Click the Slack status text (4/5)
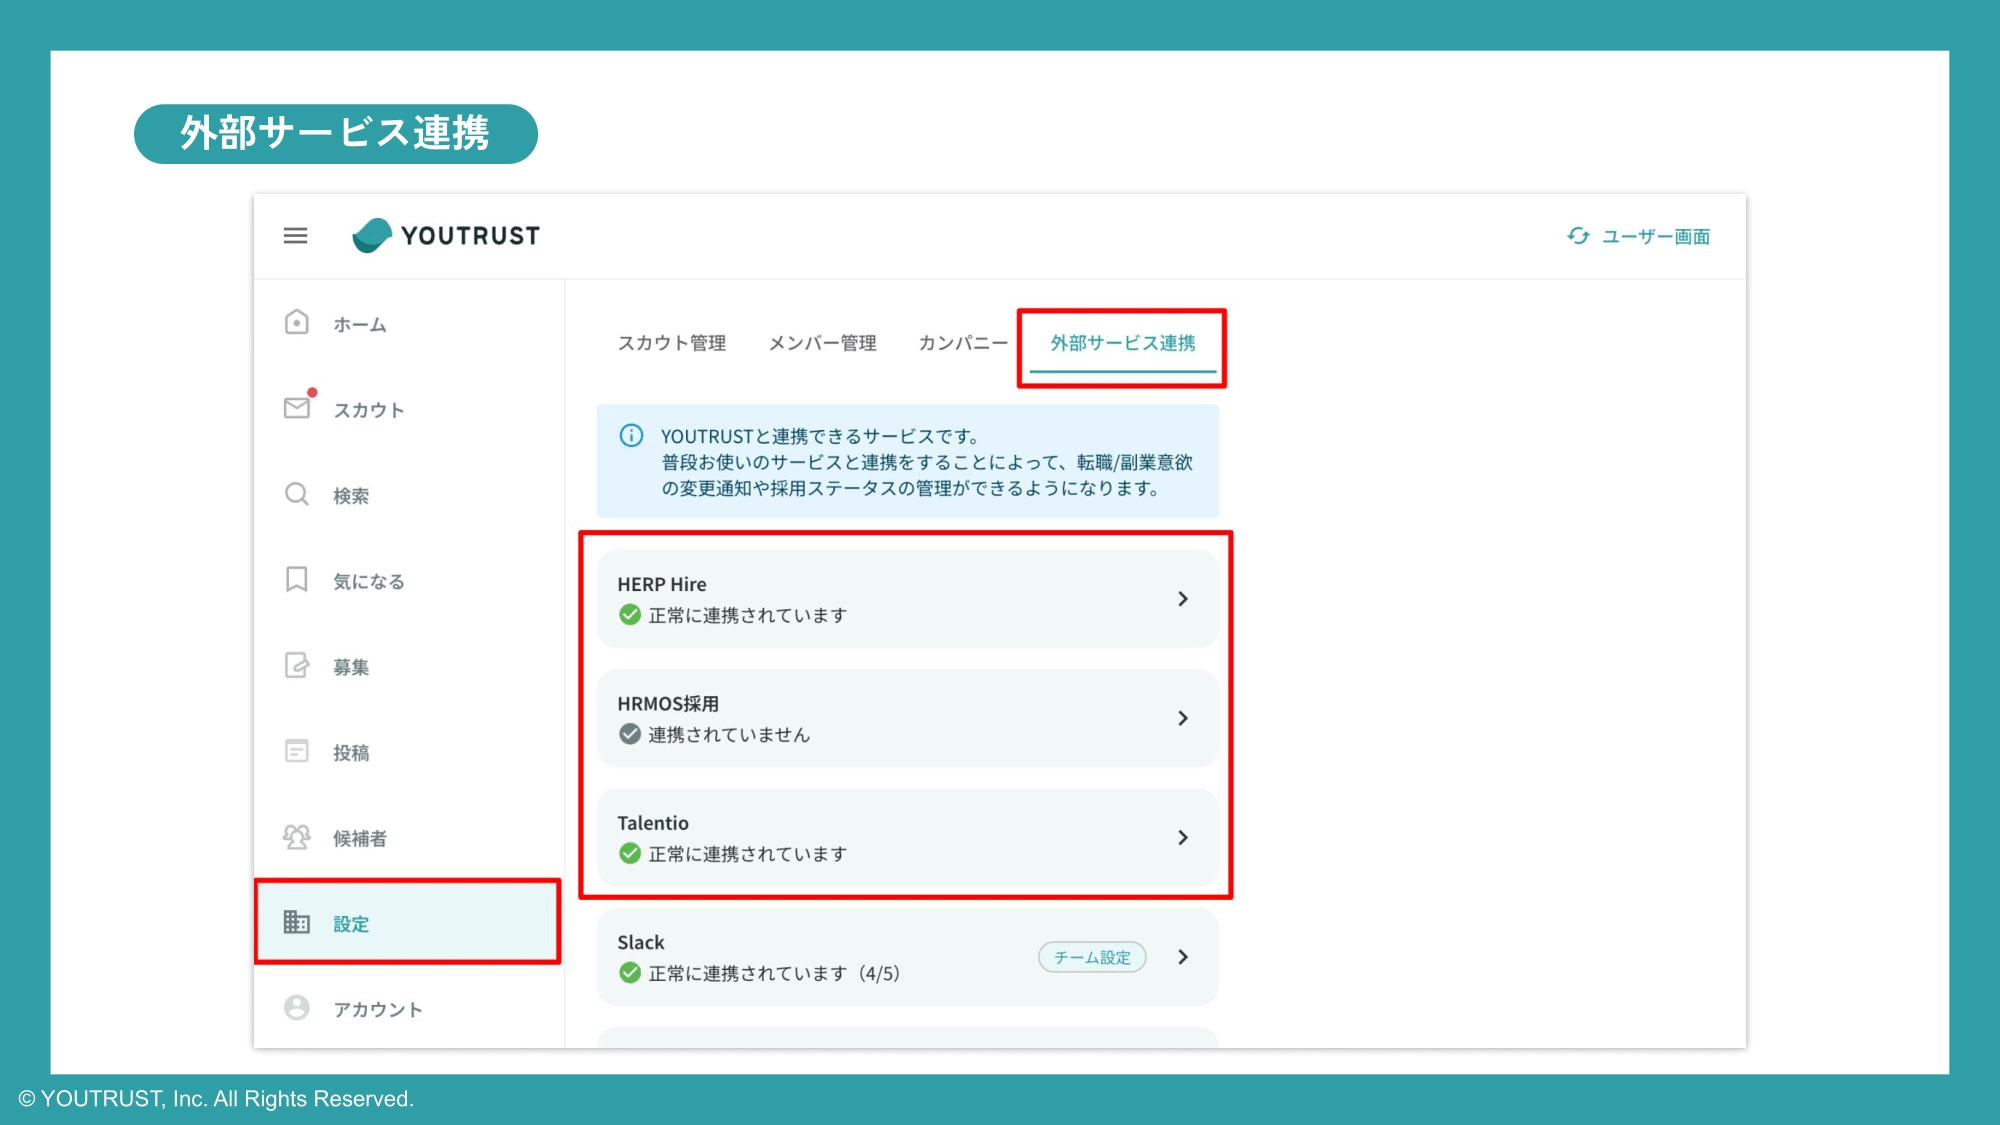This screenshot has height=1125, width=2000. [x=774, y=973]
